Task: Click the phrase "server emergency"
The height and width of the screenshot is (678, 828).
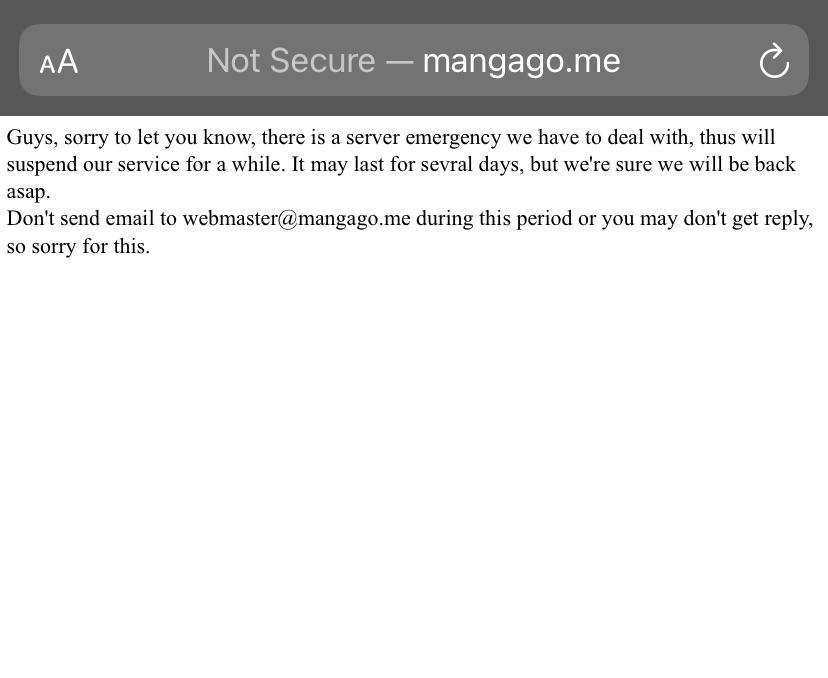Action: point(423,137)
